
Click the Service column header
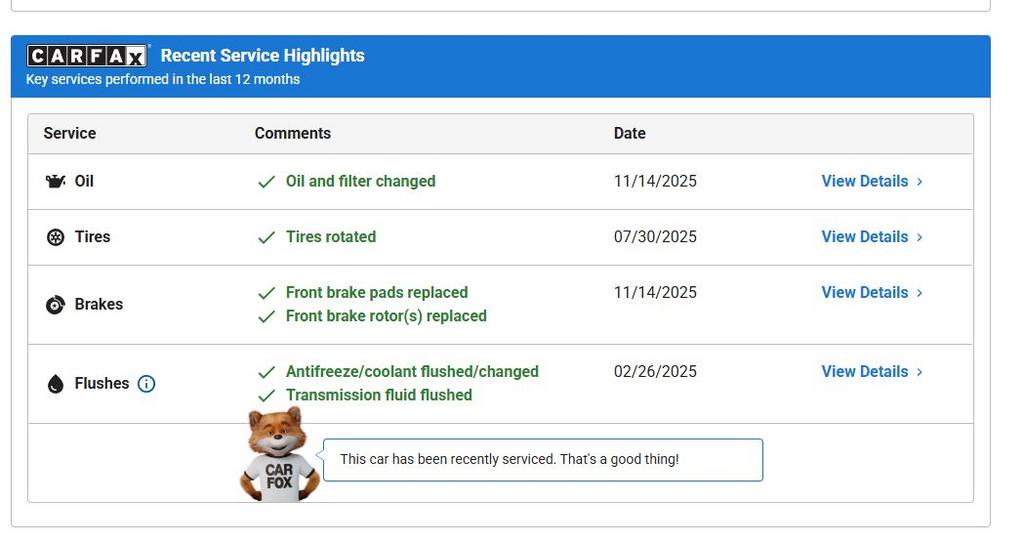(70, 133)
